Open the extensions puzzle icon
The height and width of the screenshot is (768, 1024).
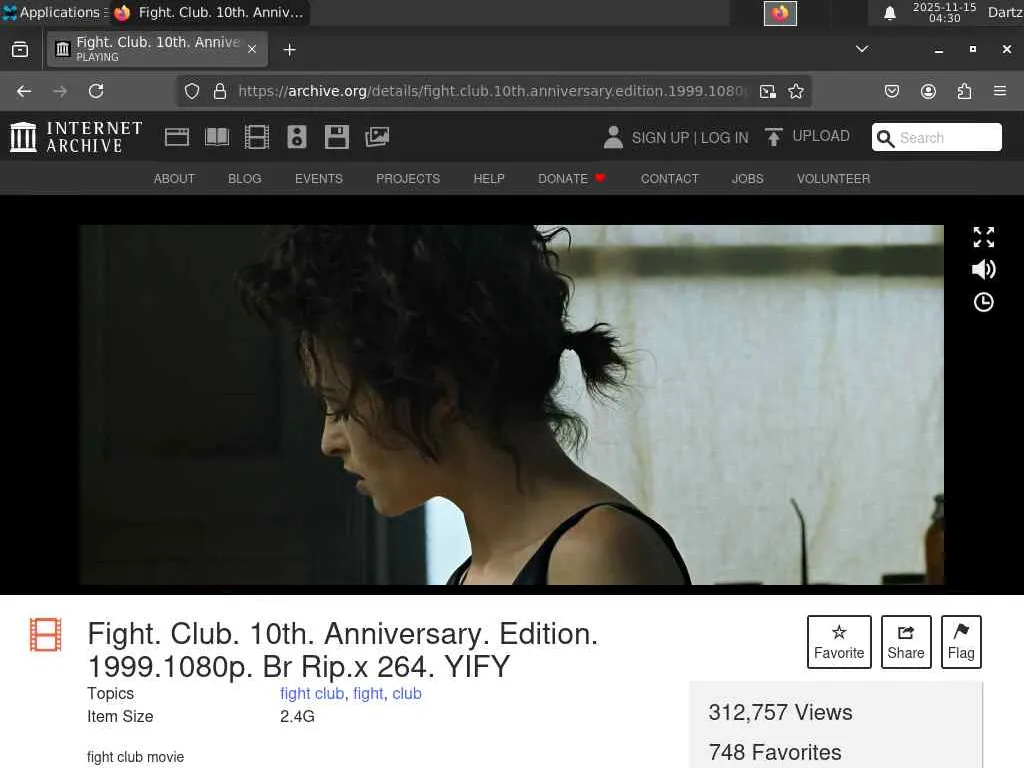tap(964, 91)
